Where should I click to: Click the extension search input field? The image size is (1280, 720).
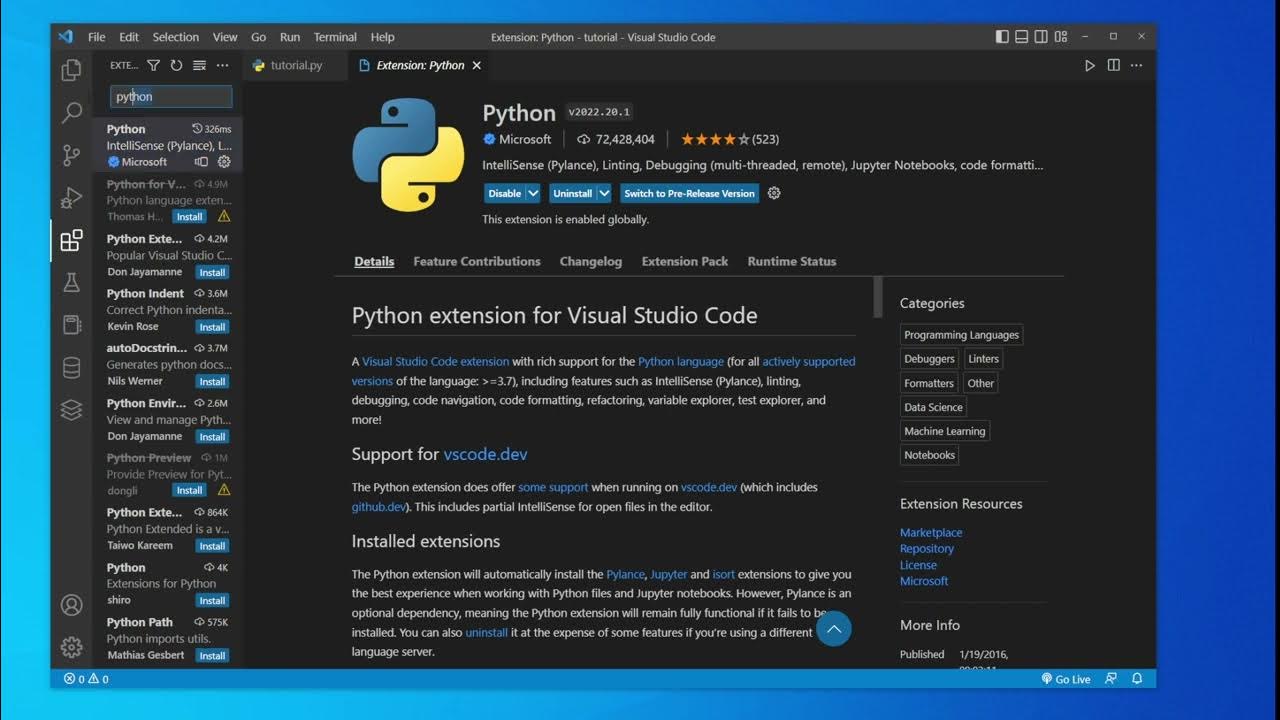coord(171,97)
